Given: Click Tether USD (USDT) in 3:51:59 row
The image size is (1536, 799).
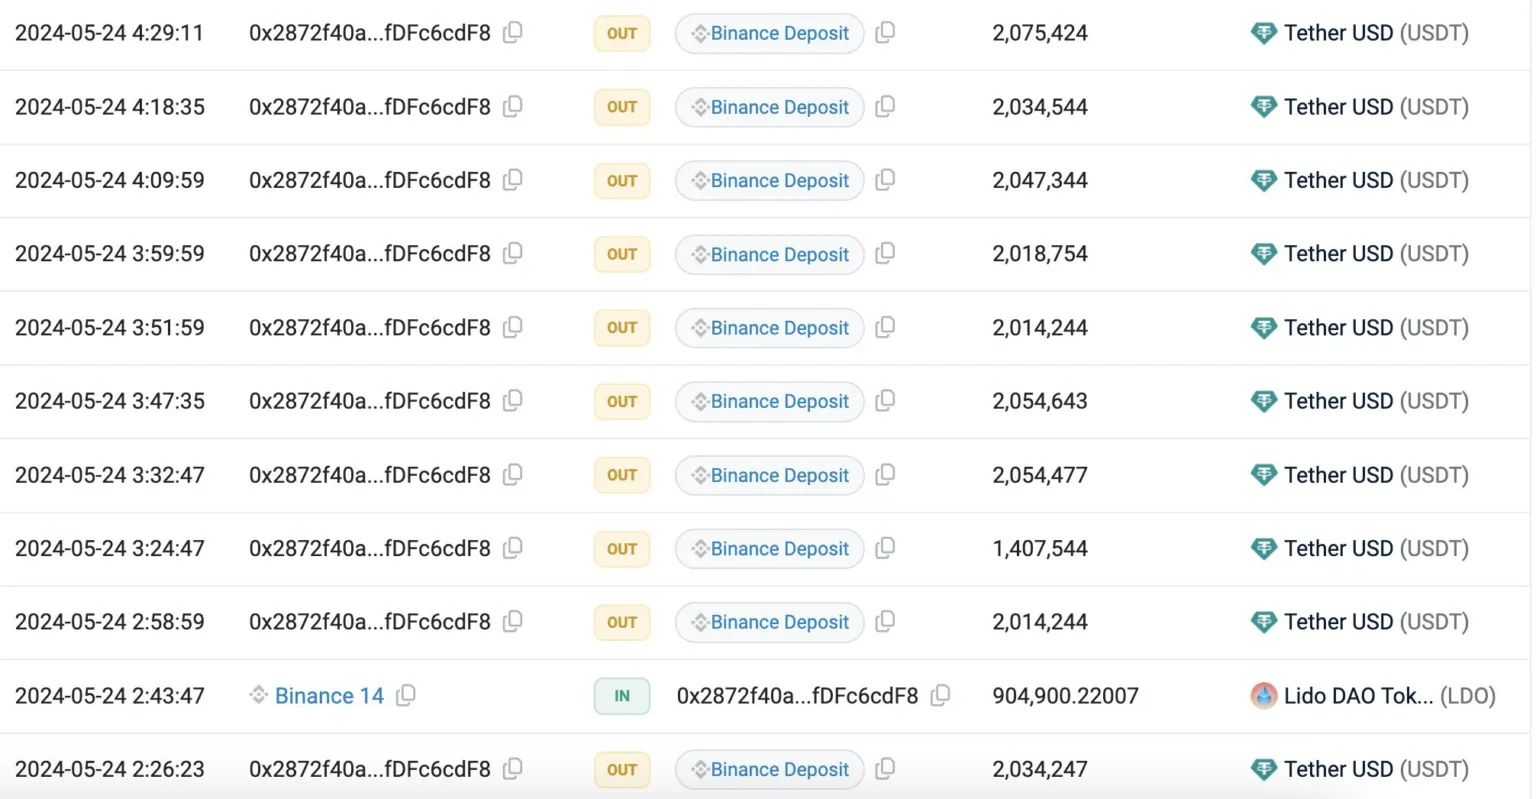Looking at the screenshot, I should (1376, 328).
